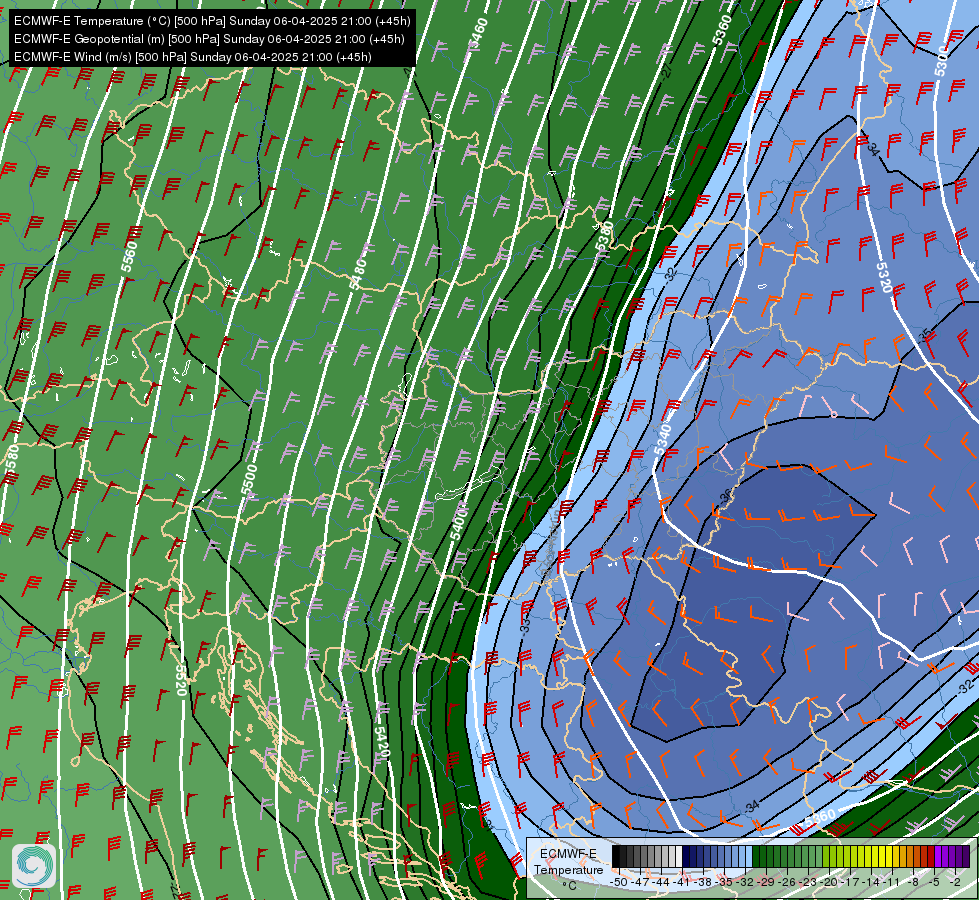The width and height of the screenshot is (979, 900).
Task: Click the 5580 geopotential contour label
Action: pyautogui.click(x=12, y=462)
